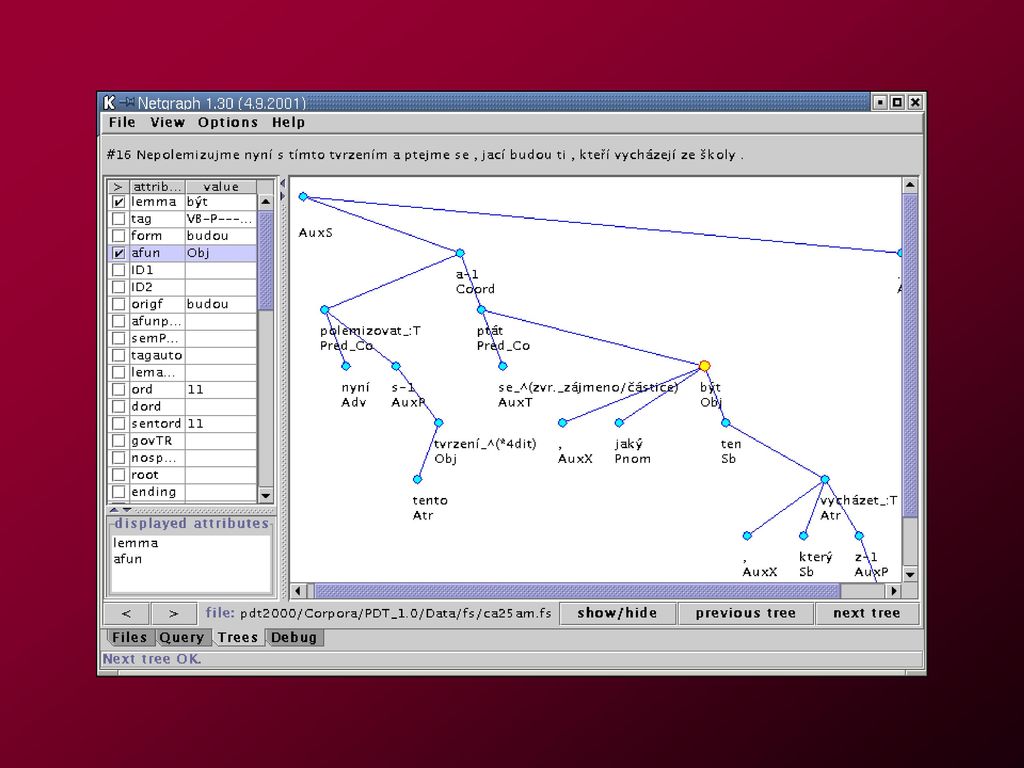Viewport: 1024px width, 768px height.
Task: Click the tree view vertical scrollbar thumb
Action: coord(910,355)
